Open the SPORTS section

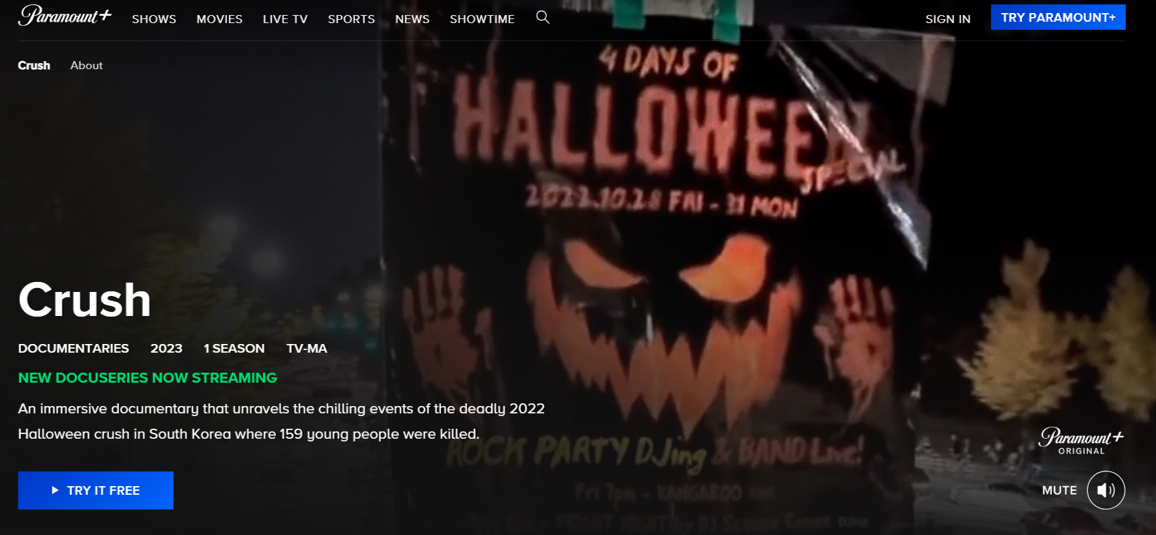352,19
